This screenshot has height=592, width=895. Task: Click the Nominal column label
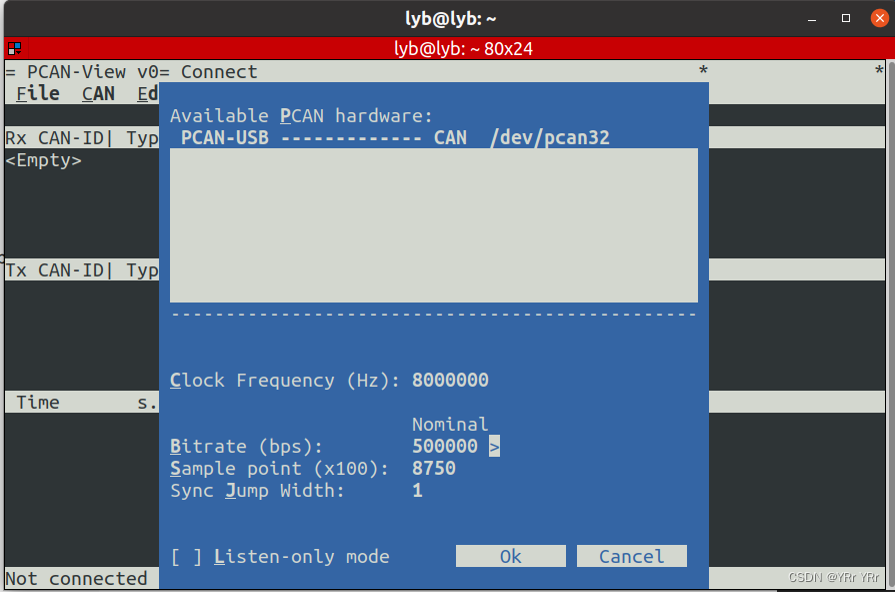click(x=450, y=424)
